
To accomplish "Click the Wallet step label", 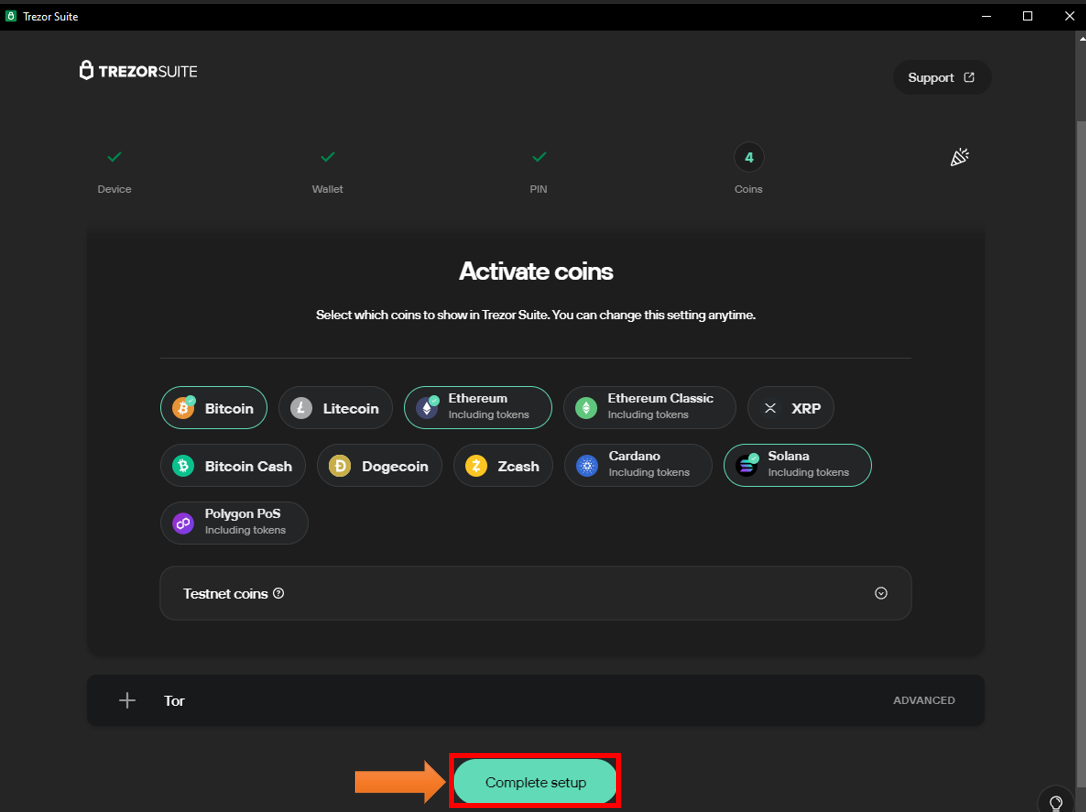I will coord(328,189).
